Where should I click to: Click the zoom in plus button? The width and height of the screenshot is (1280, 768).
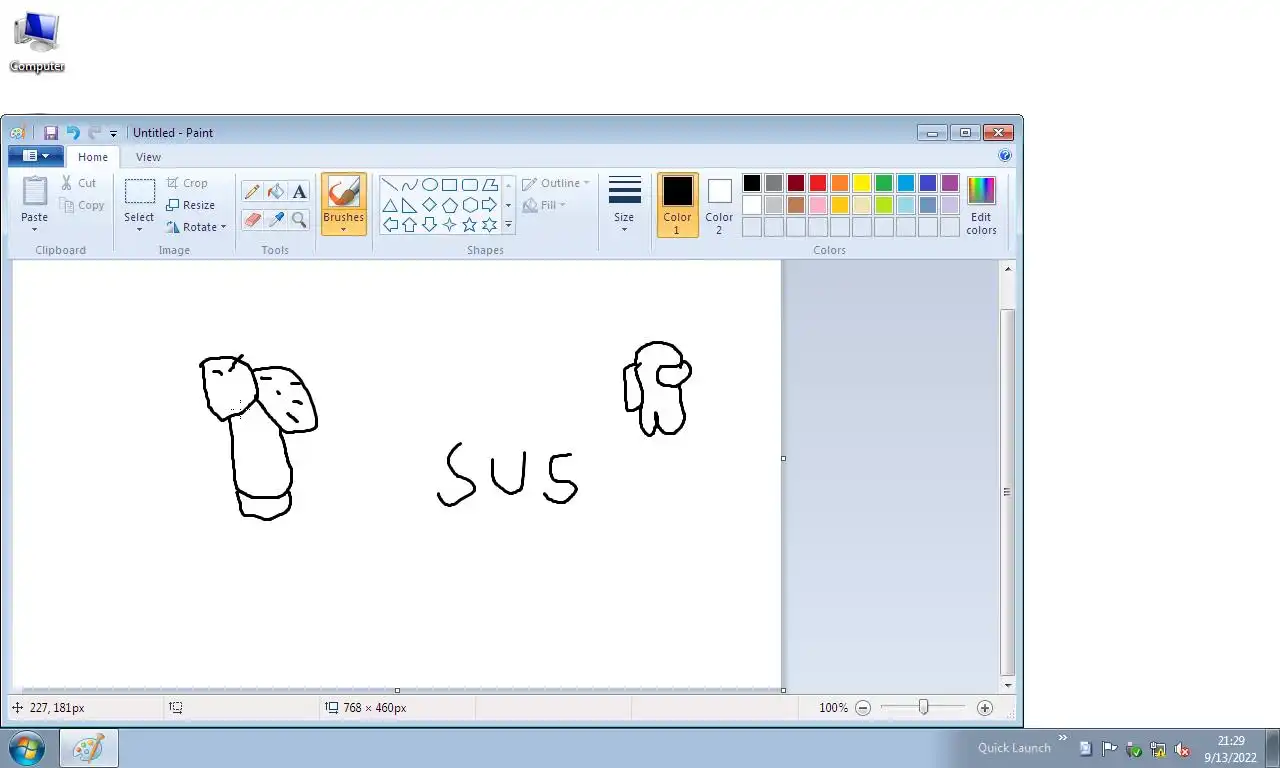pyautogui.click(x=985, y=708)
